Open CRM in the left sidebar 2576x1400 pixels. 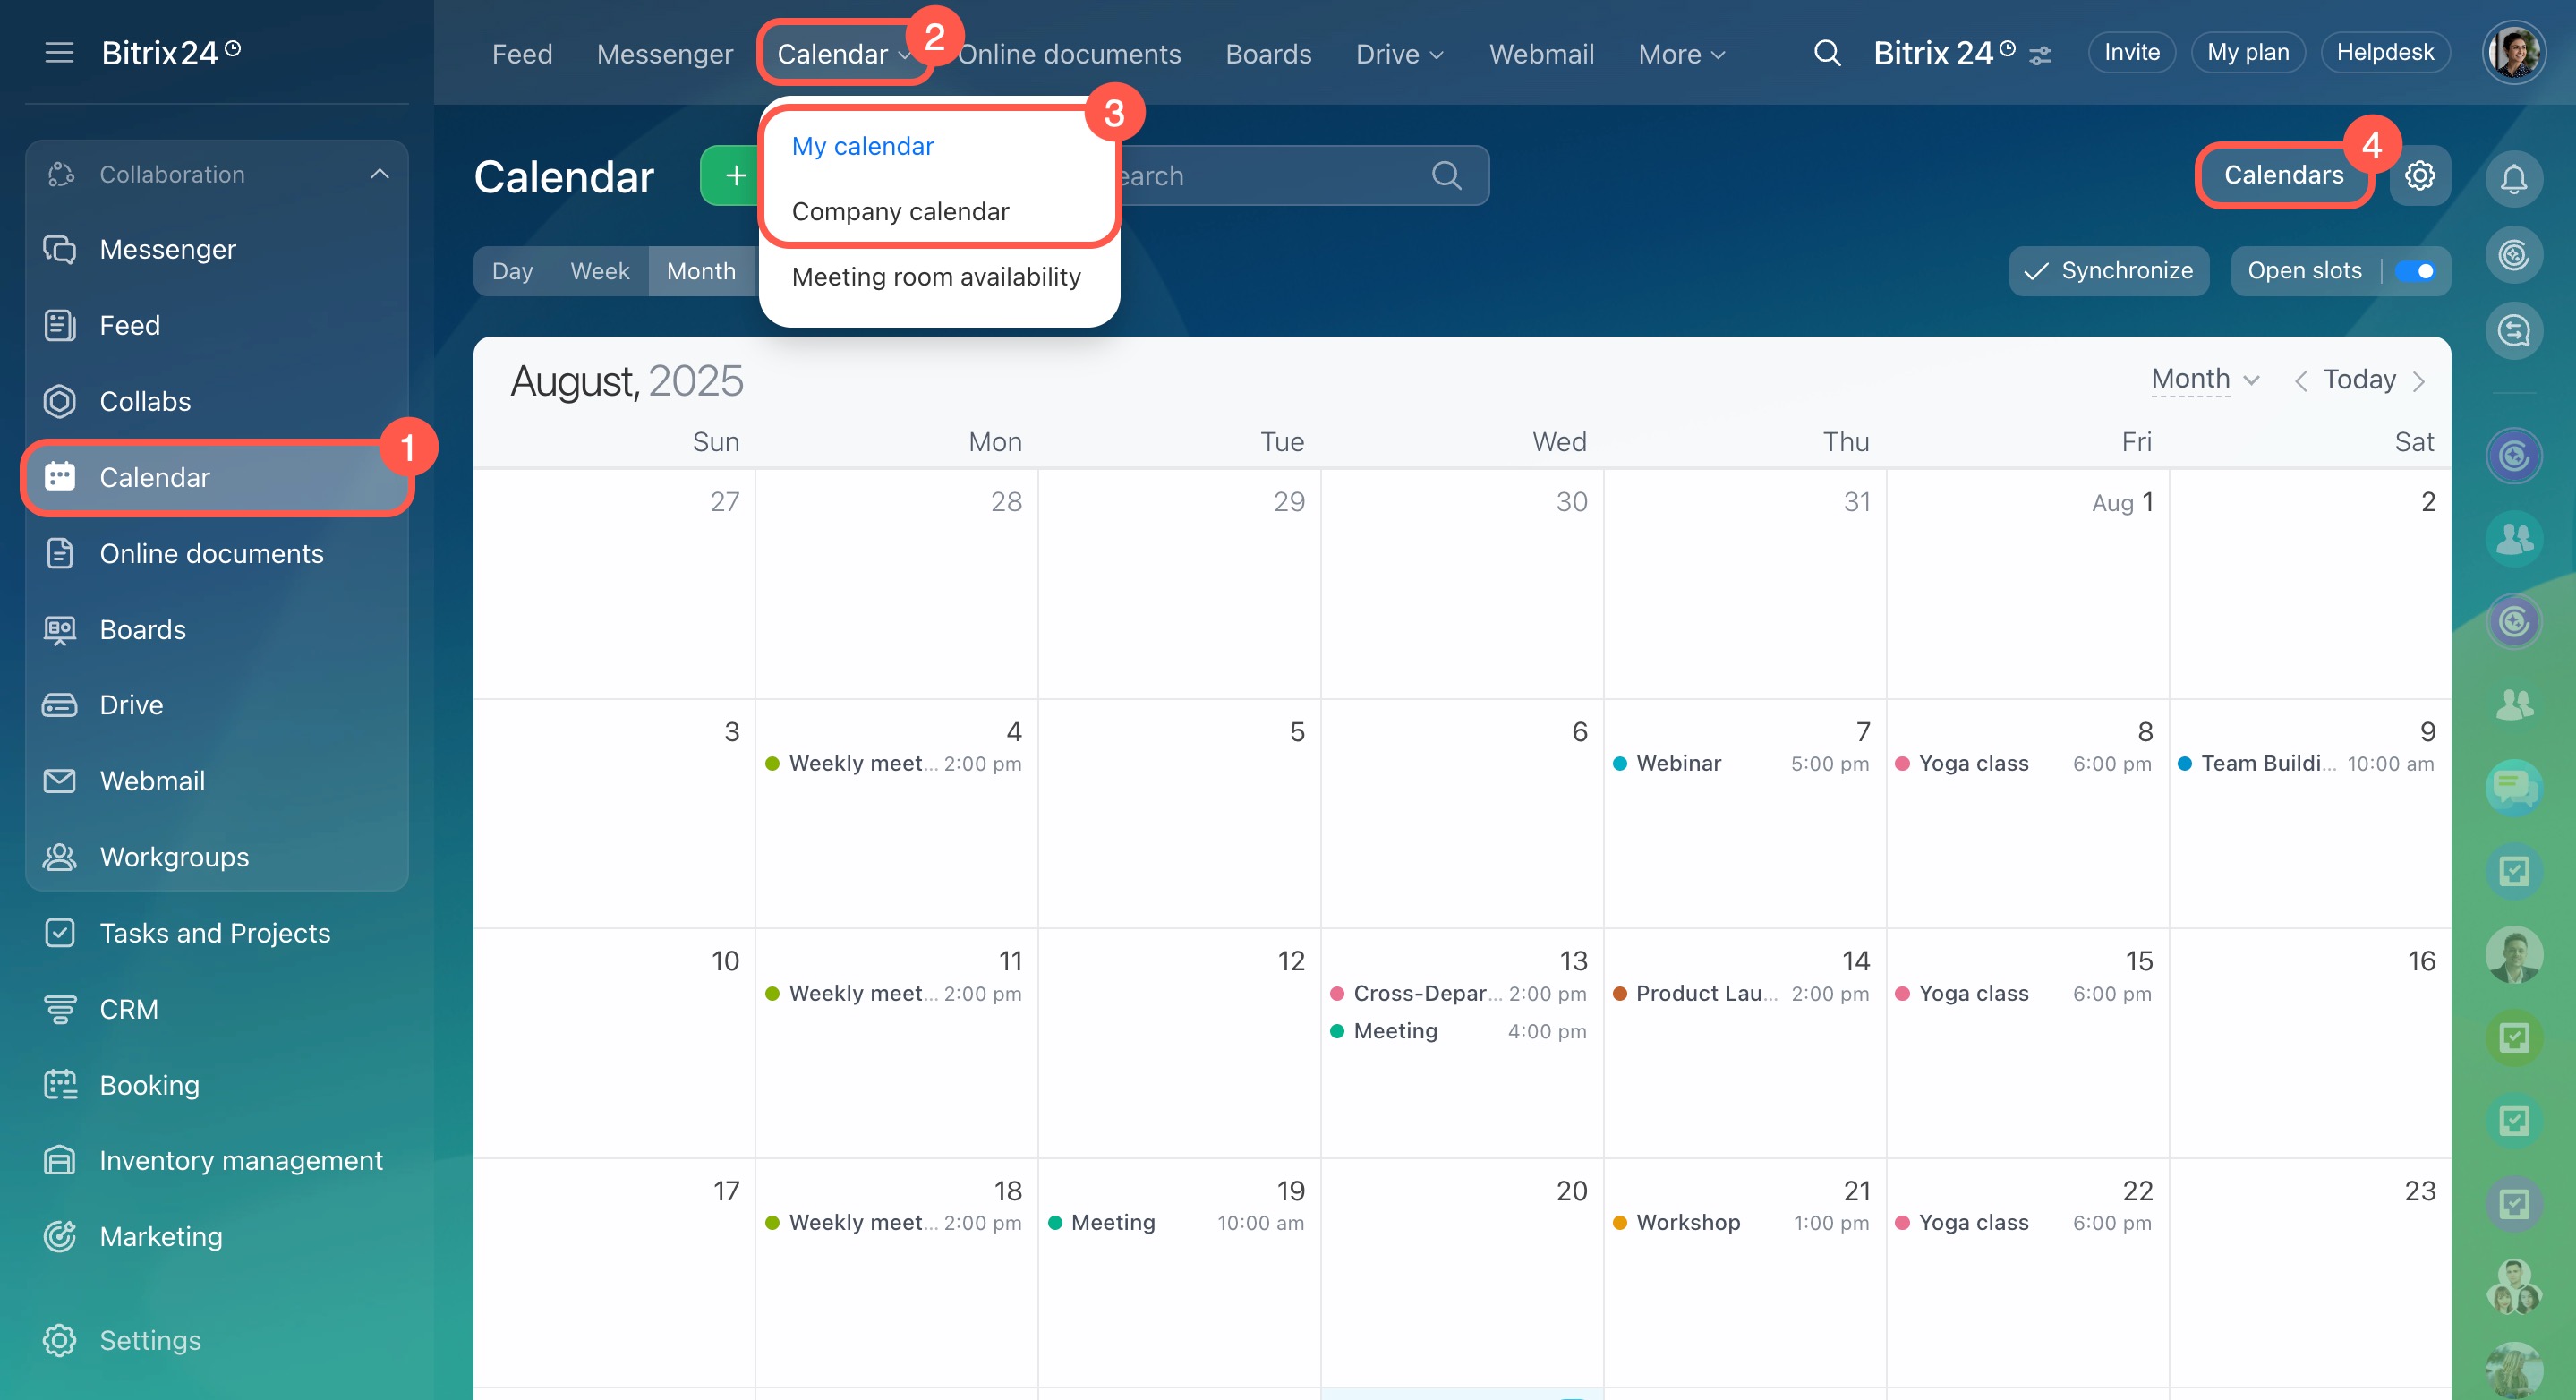128,1008
